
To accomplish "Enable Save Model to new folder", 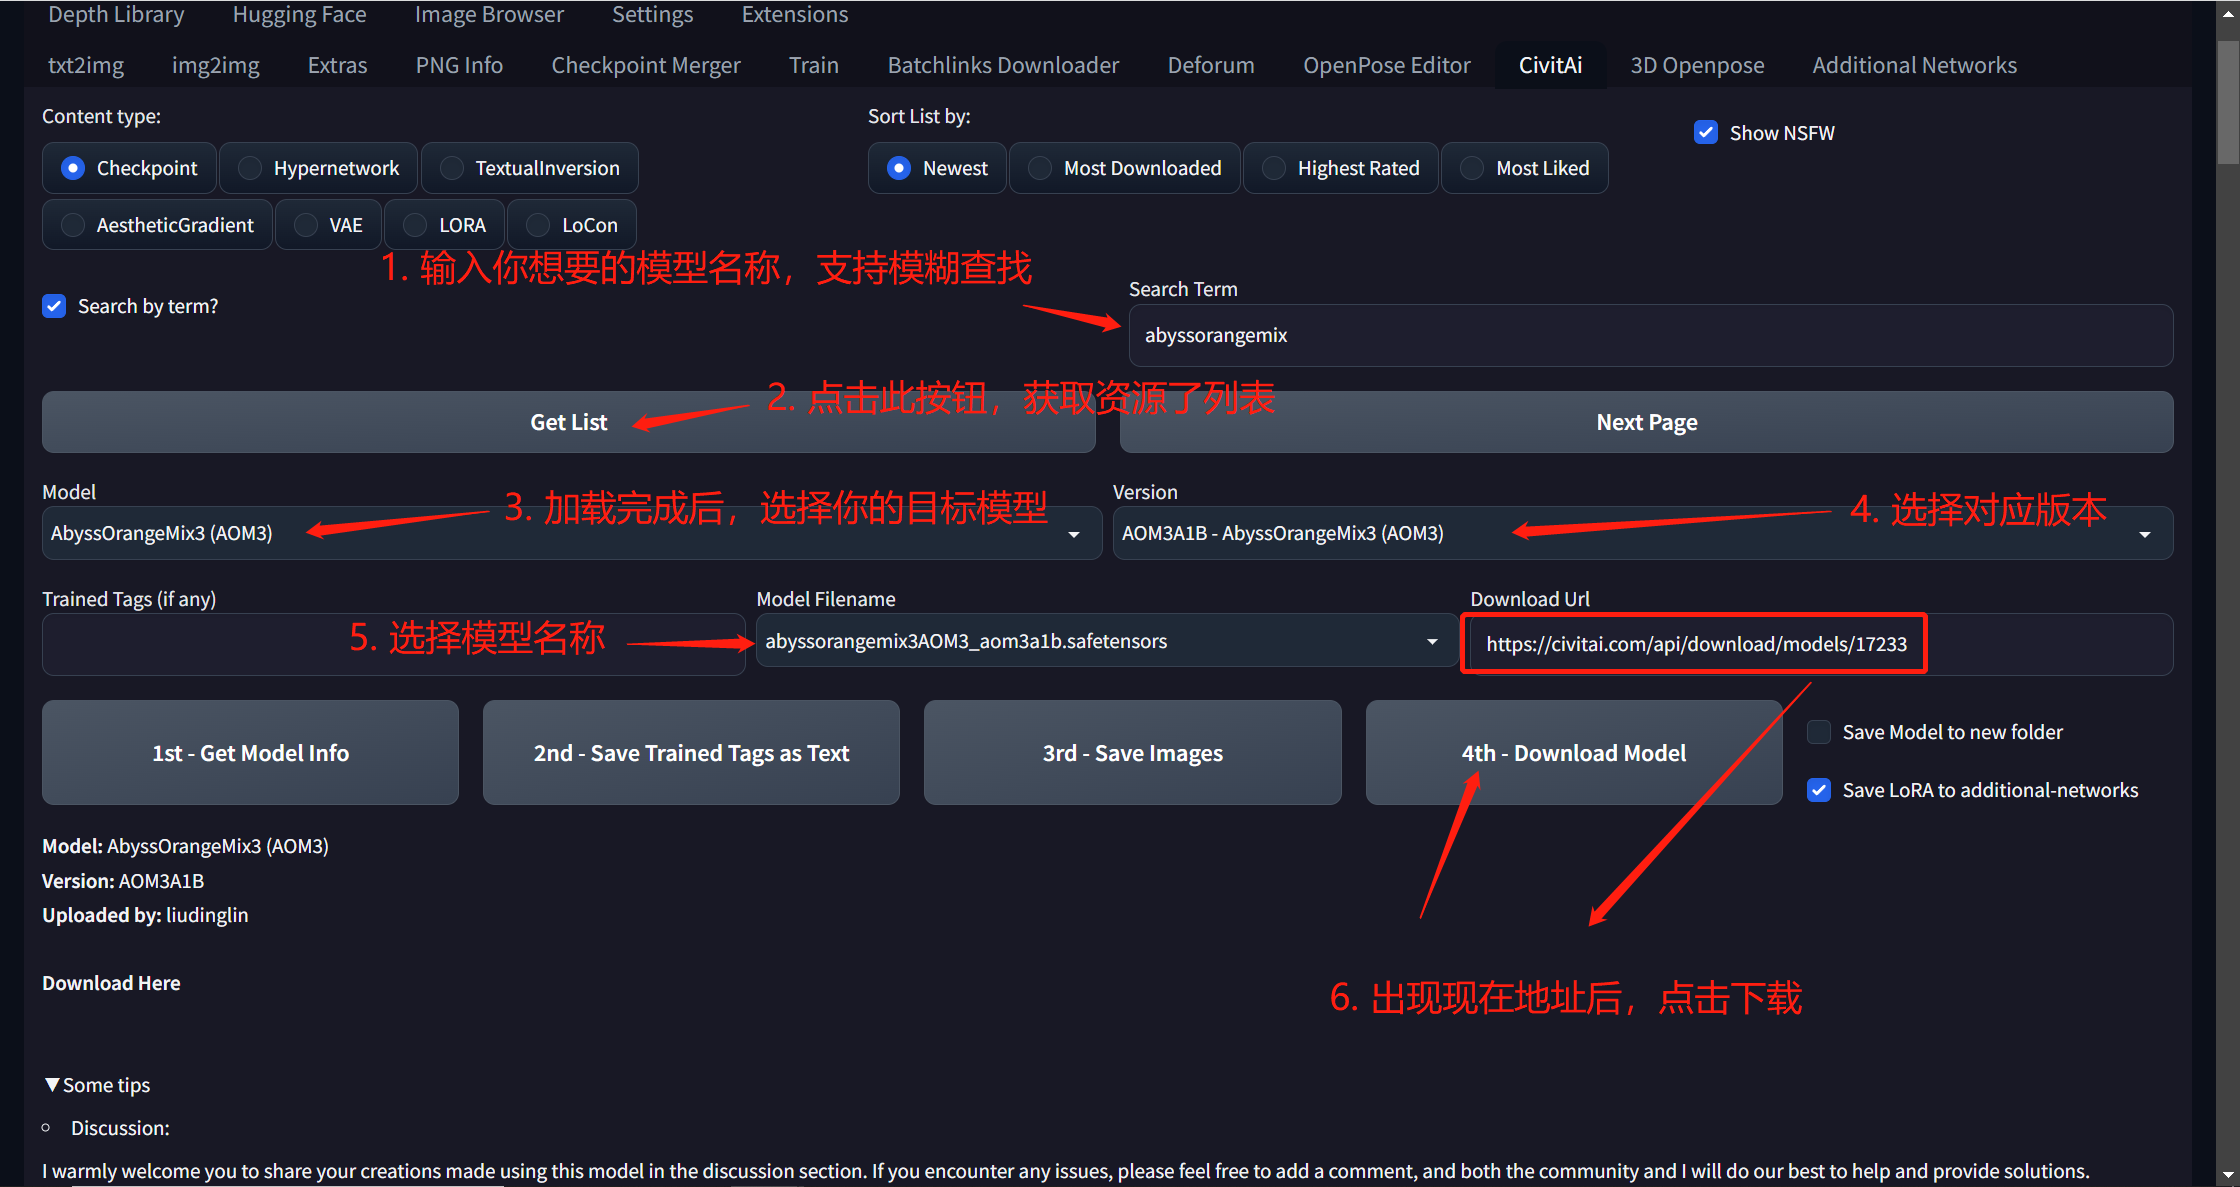I will pyautogui.click(x=1819, y=732).
